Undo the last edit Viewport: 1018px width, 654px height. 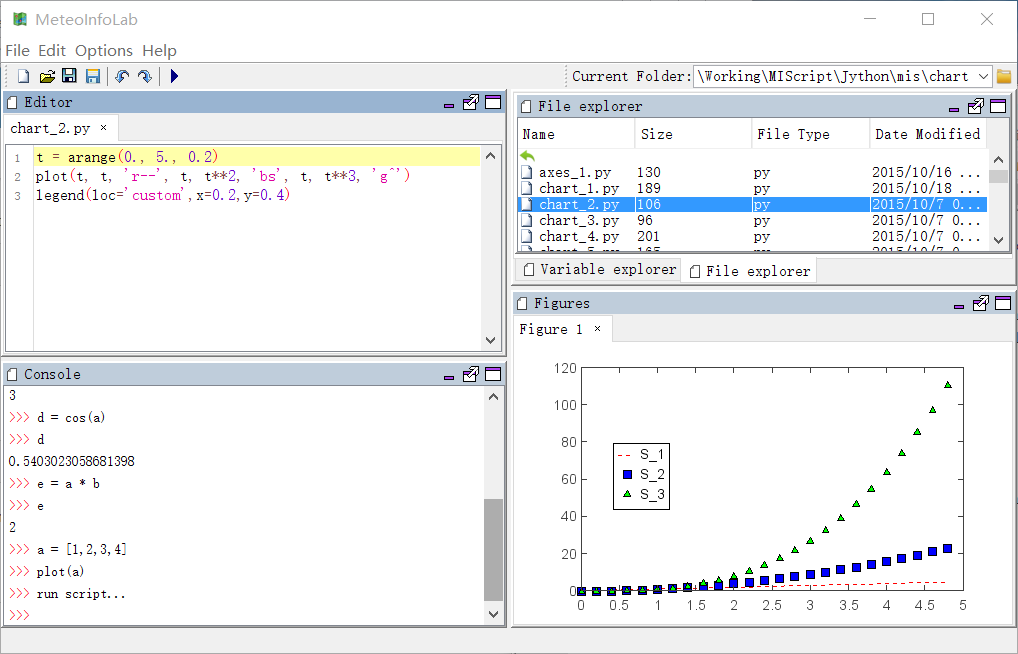pos(122,76)
